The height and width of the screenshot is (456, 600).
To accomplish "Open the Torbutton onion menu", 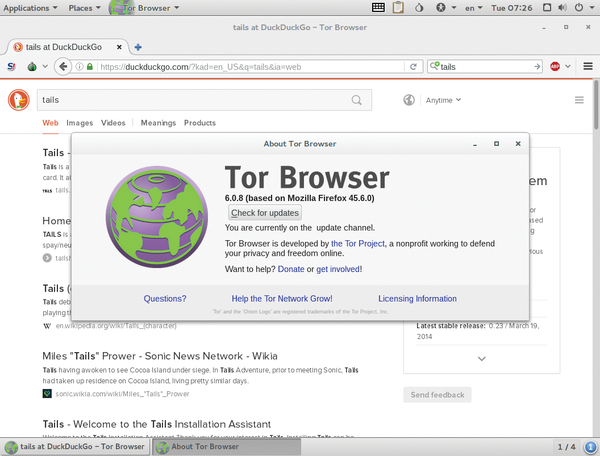I will pos(33,67).
